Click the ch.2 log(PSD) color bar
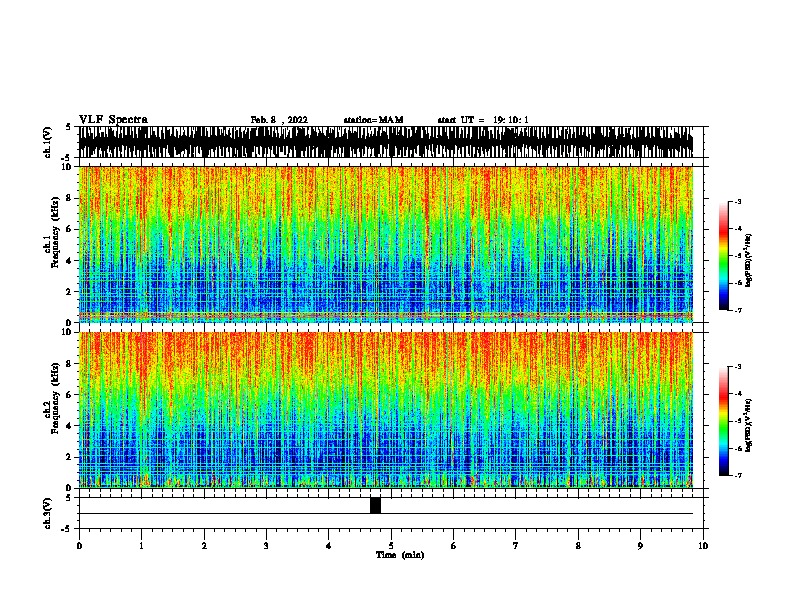This screenshot has width=792, height=612. point(724,421)
